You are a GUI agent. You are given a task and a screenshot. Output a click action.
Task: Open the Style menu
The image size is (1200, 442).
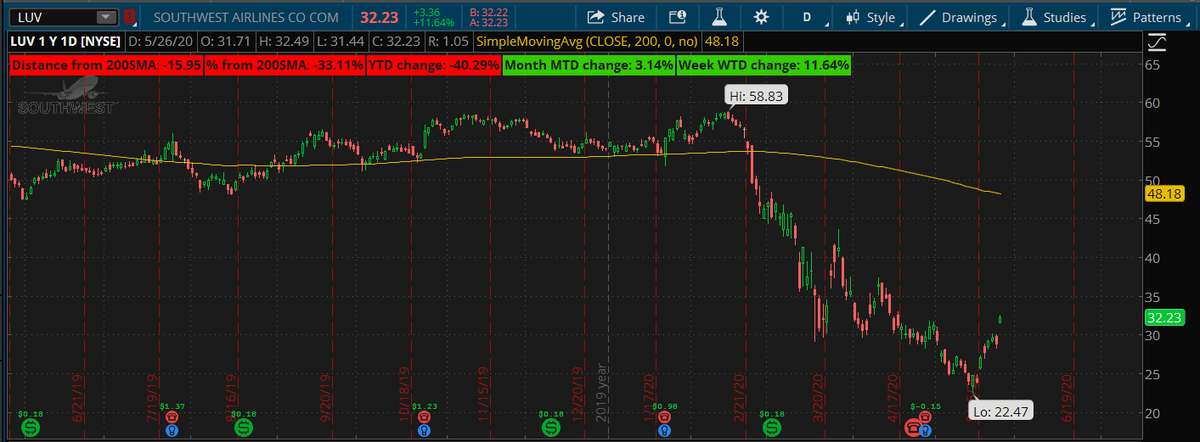point(880,17)
